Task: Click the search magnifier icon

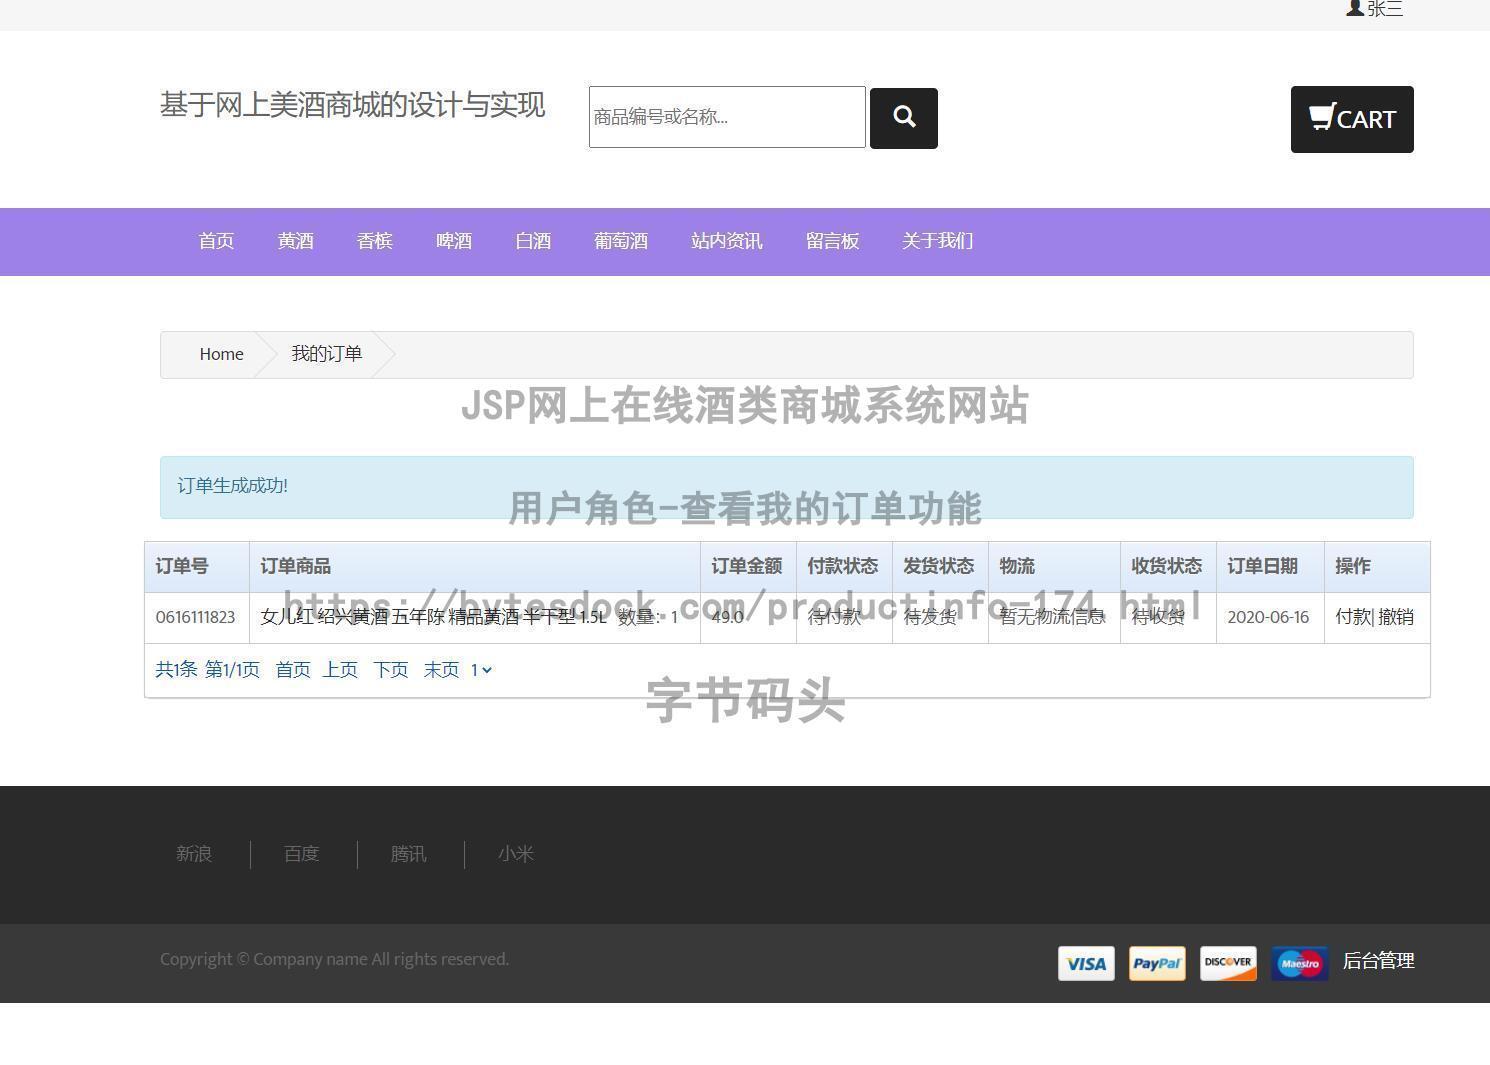Action: (903, 117)
